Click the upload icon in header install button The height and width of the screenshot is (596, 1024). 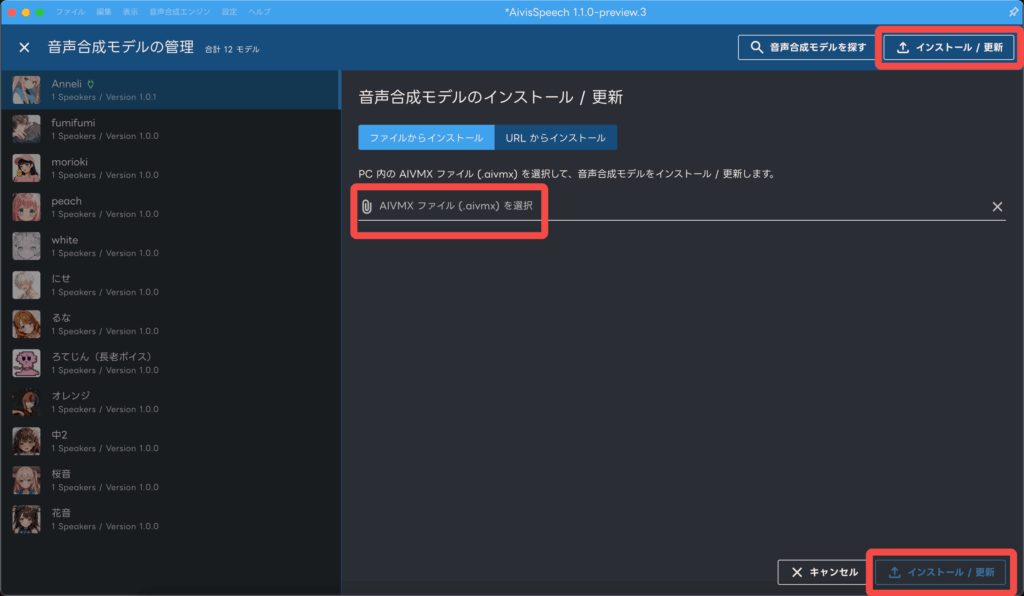click(903, 47)
